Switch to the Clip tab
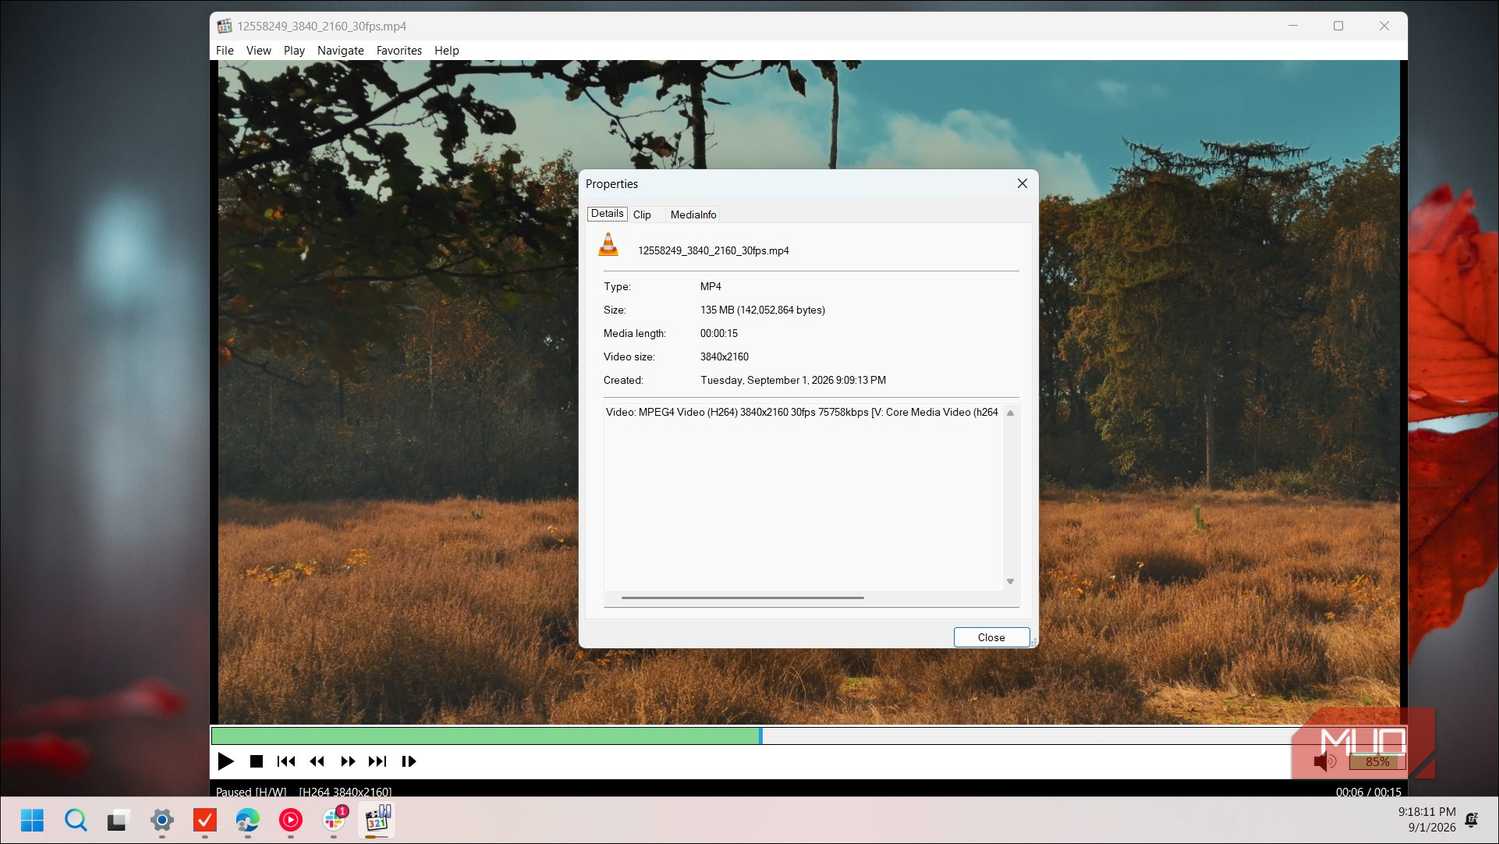The height and width of the screenshot is (844, 1499). [x=642, y=215]
